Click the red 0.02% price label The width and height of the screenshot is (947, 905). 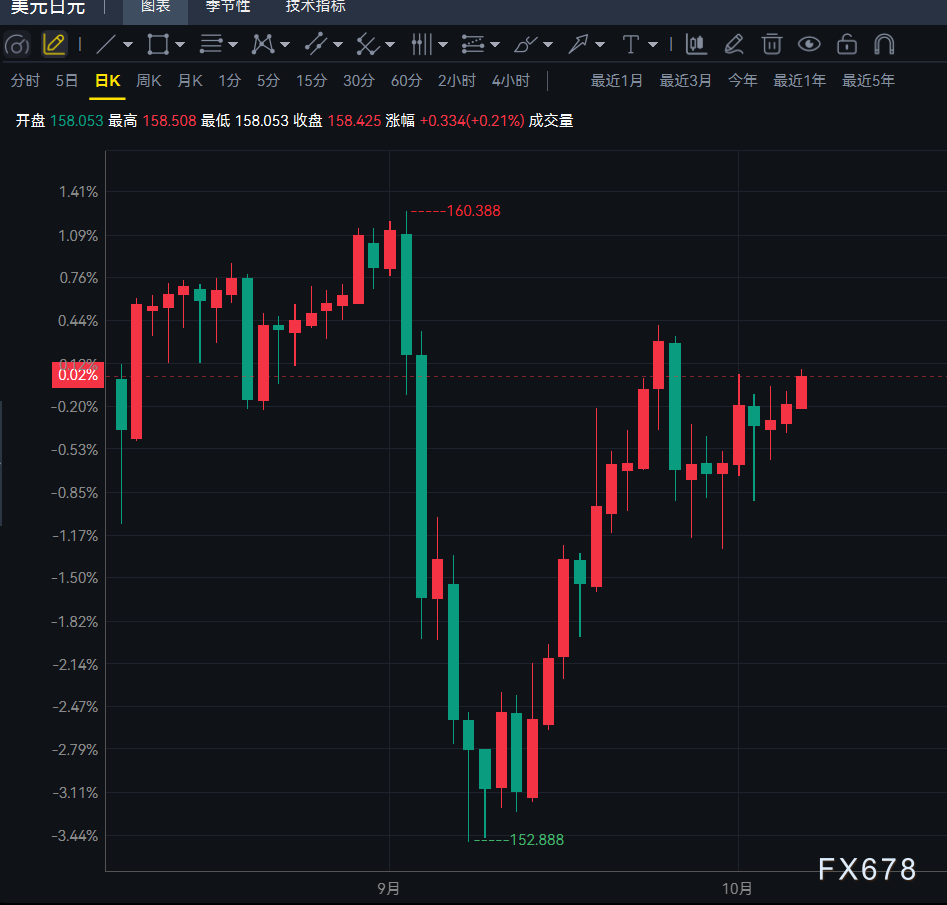pos(78,375)
